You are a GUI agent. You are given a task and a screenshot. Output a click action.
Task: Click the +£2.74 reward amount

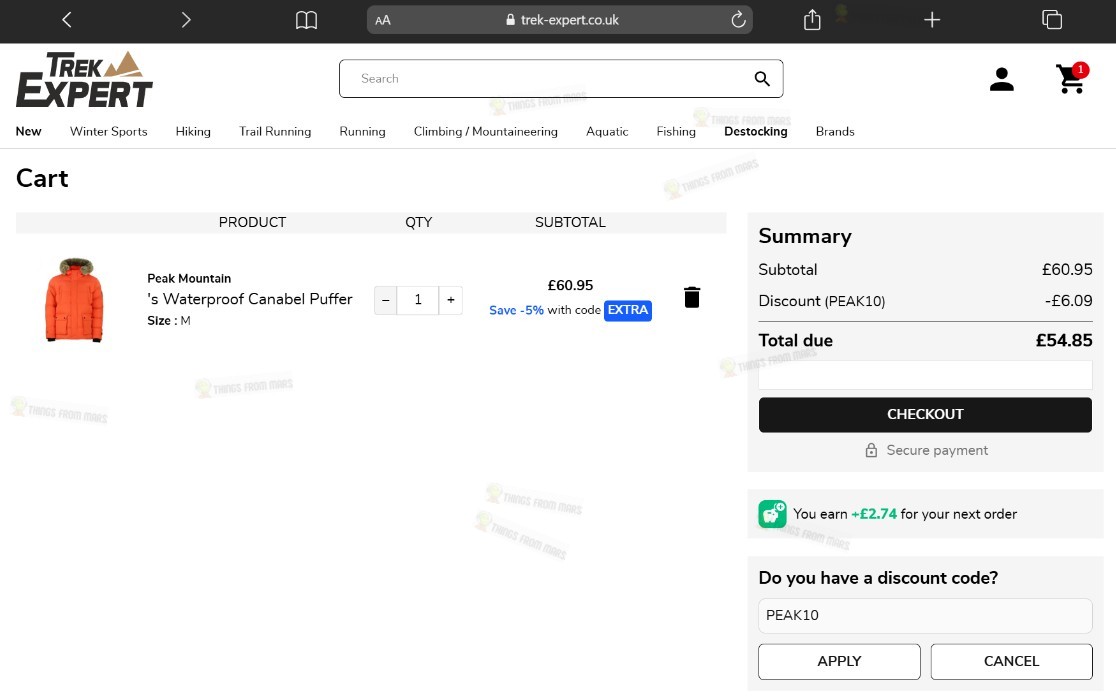click(x=874, y=514)
